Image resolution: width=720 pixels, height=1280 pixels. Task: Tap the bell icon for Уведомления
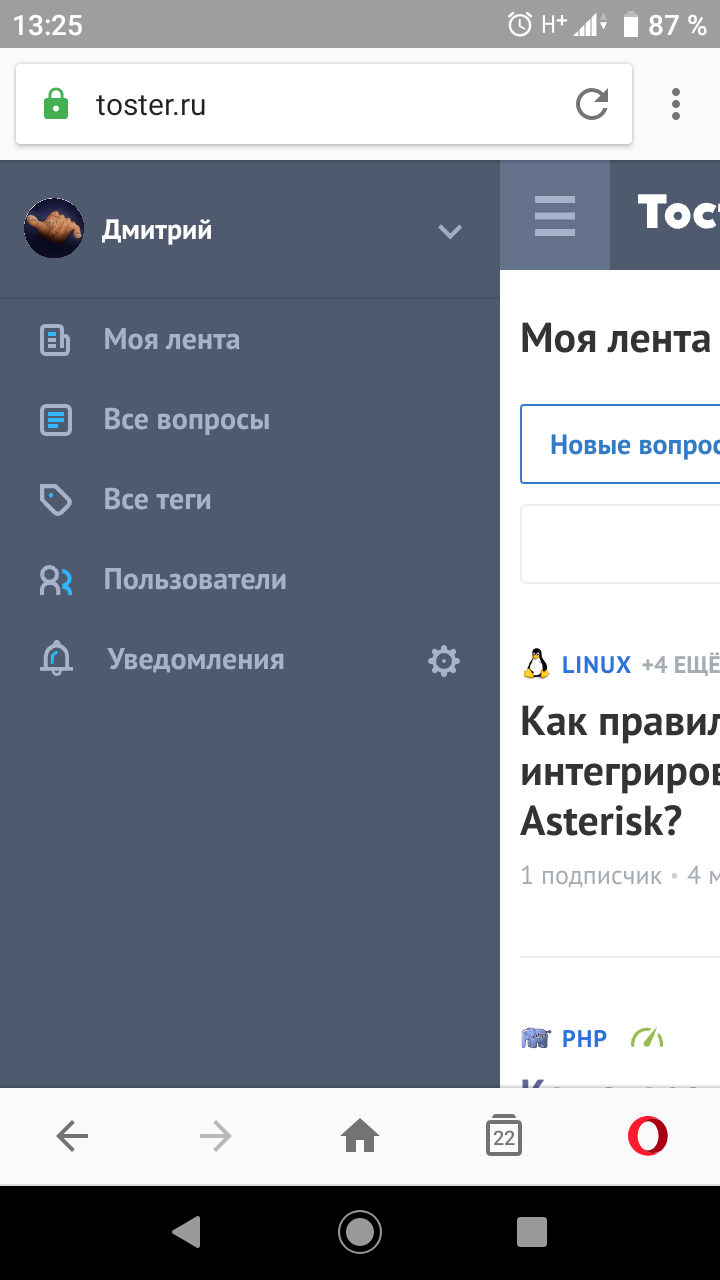click(56, 659)
